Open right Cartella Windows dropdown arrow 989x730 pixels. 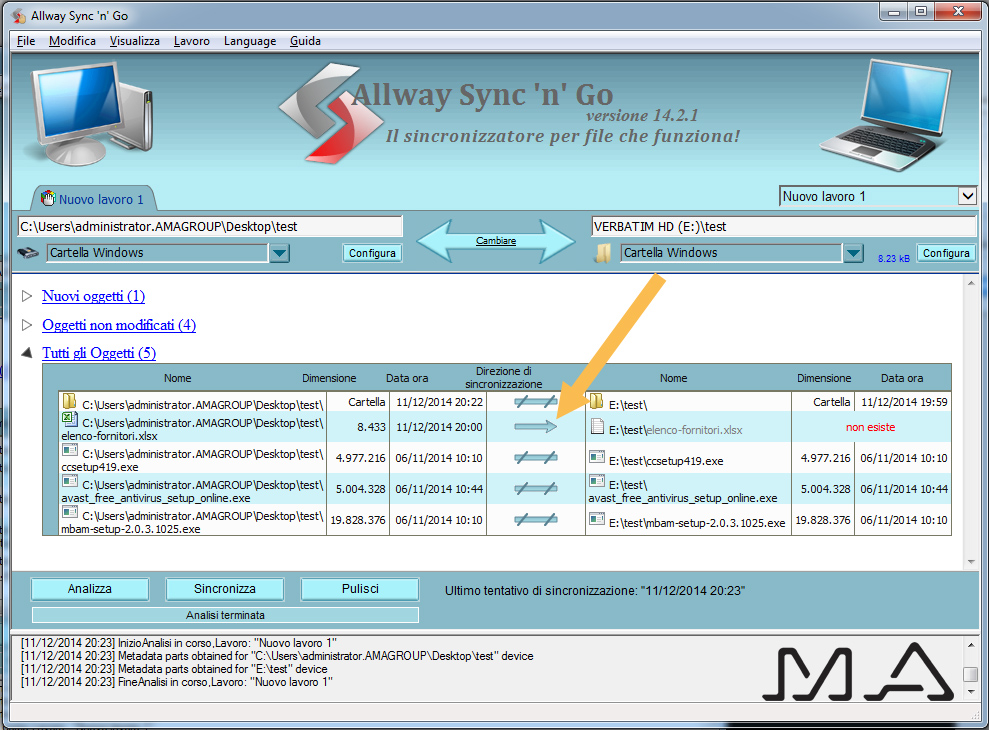[x=853, y=253]
